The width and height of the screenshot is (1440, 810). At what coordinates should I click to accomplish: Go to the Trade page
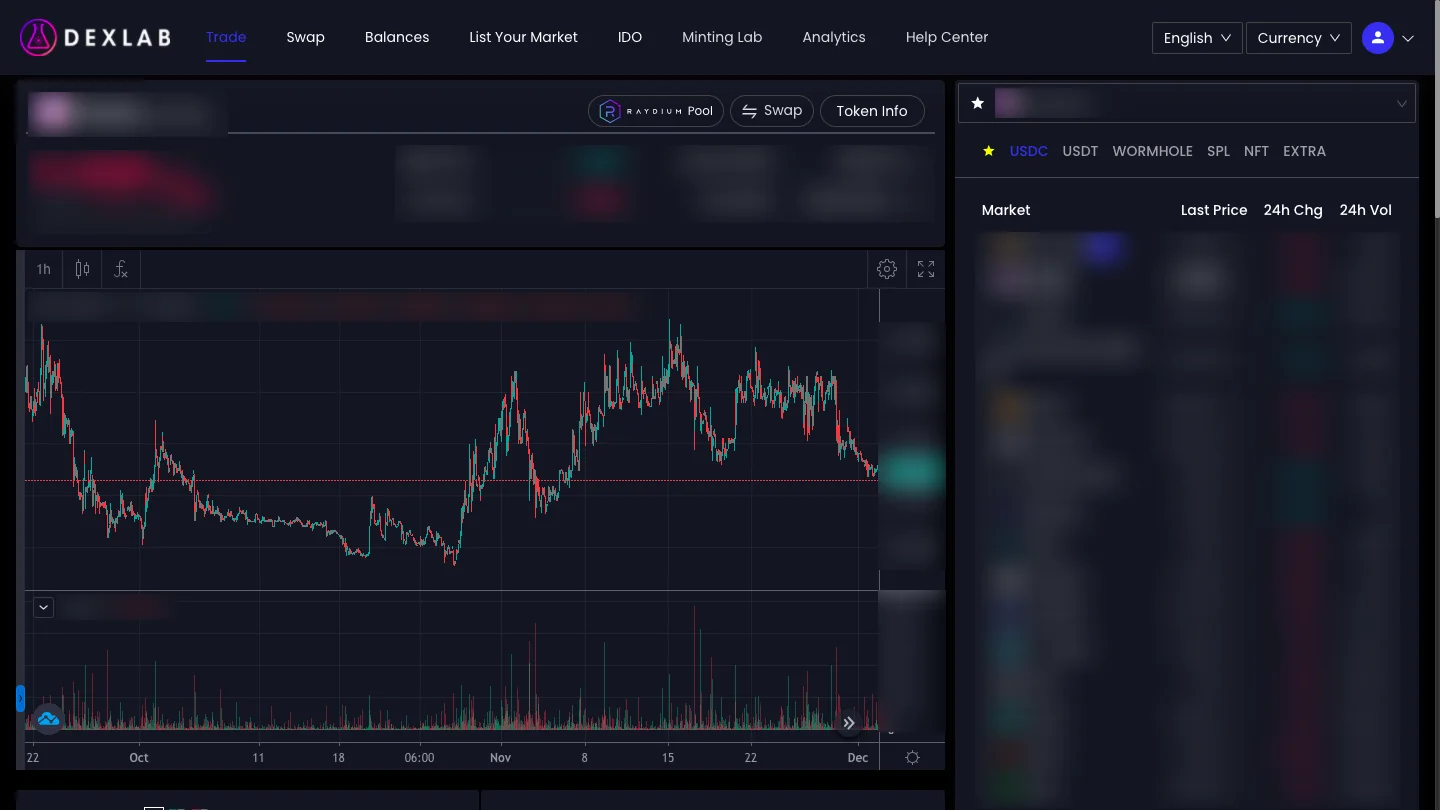(226, 37)
